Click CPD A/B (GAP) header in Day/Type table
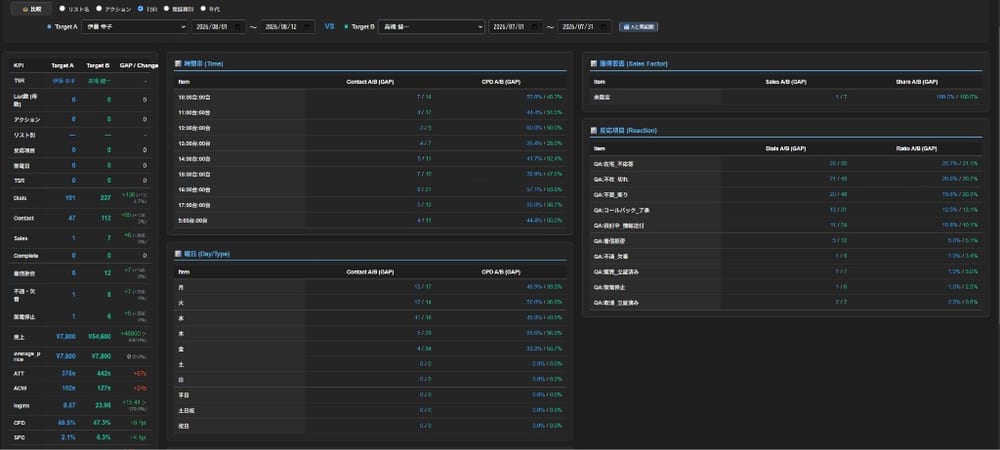 pos(501,272)
